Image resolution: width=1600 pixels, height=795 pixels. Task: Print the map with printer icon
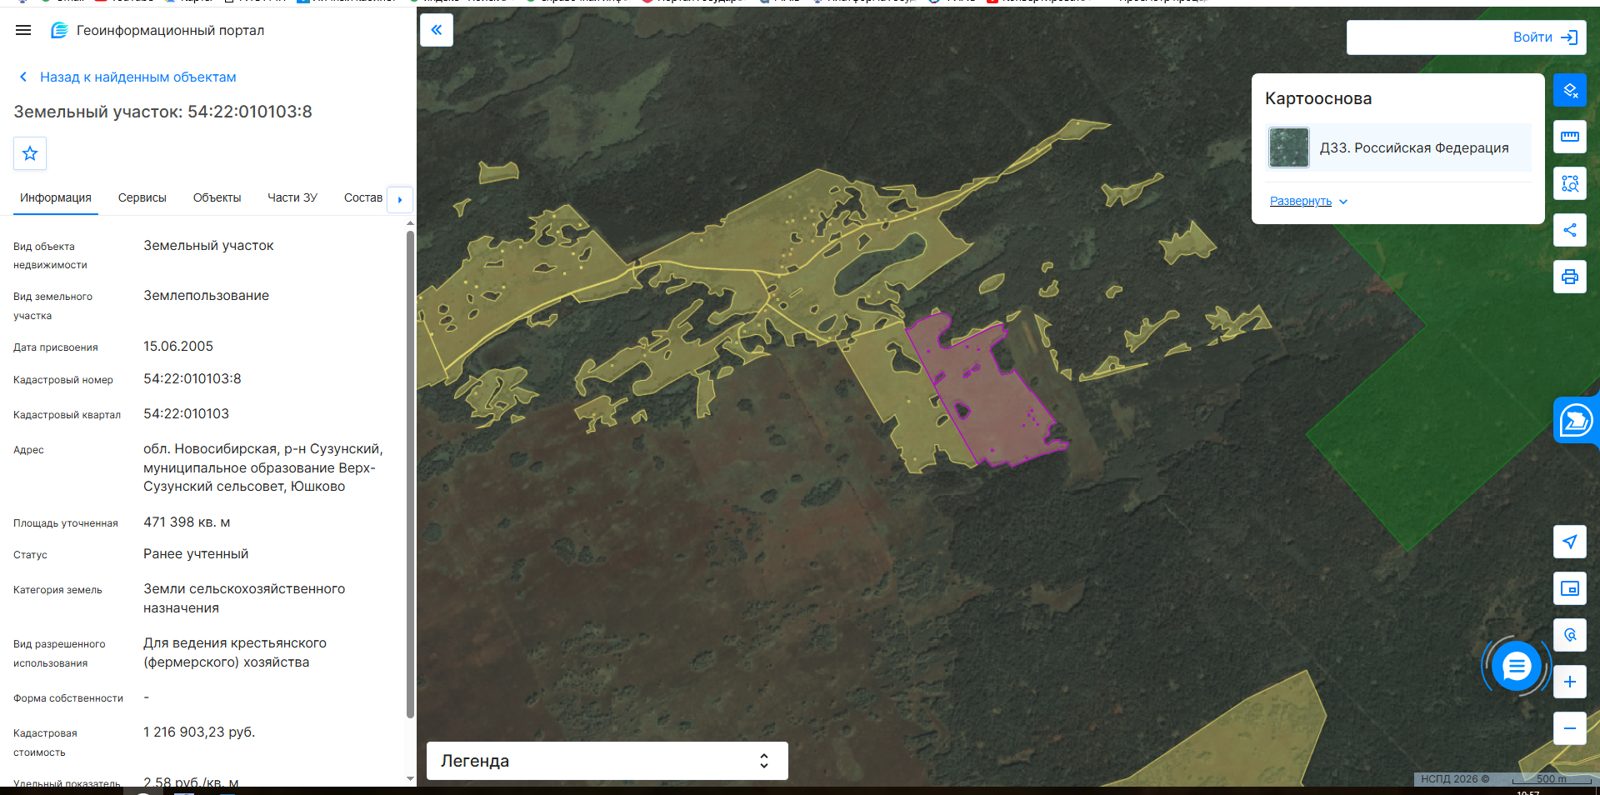1570,277
